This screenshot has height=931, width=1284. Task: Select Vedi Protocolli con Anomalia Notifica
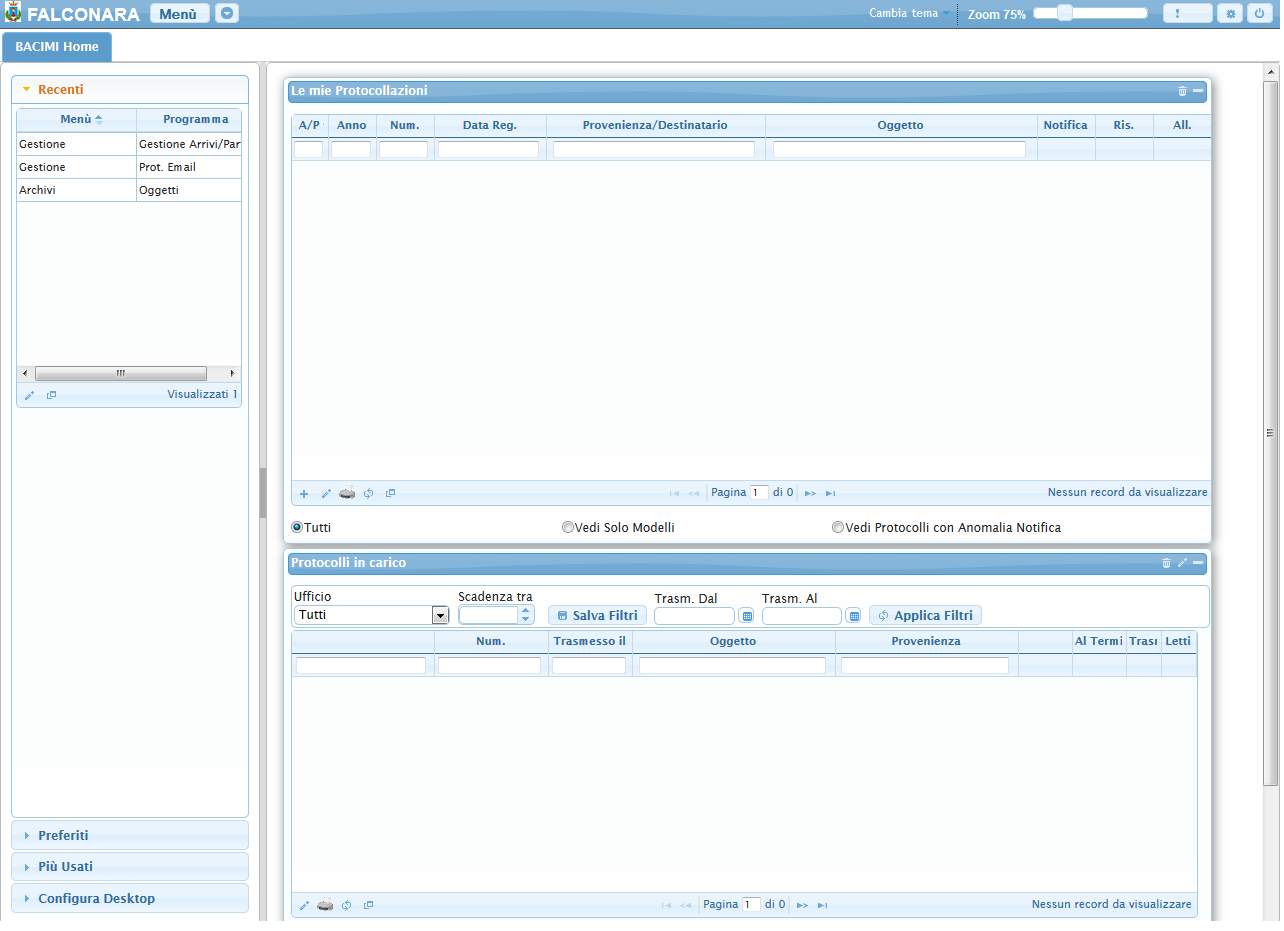point(838,527)
